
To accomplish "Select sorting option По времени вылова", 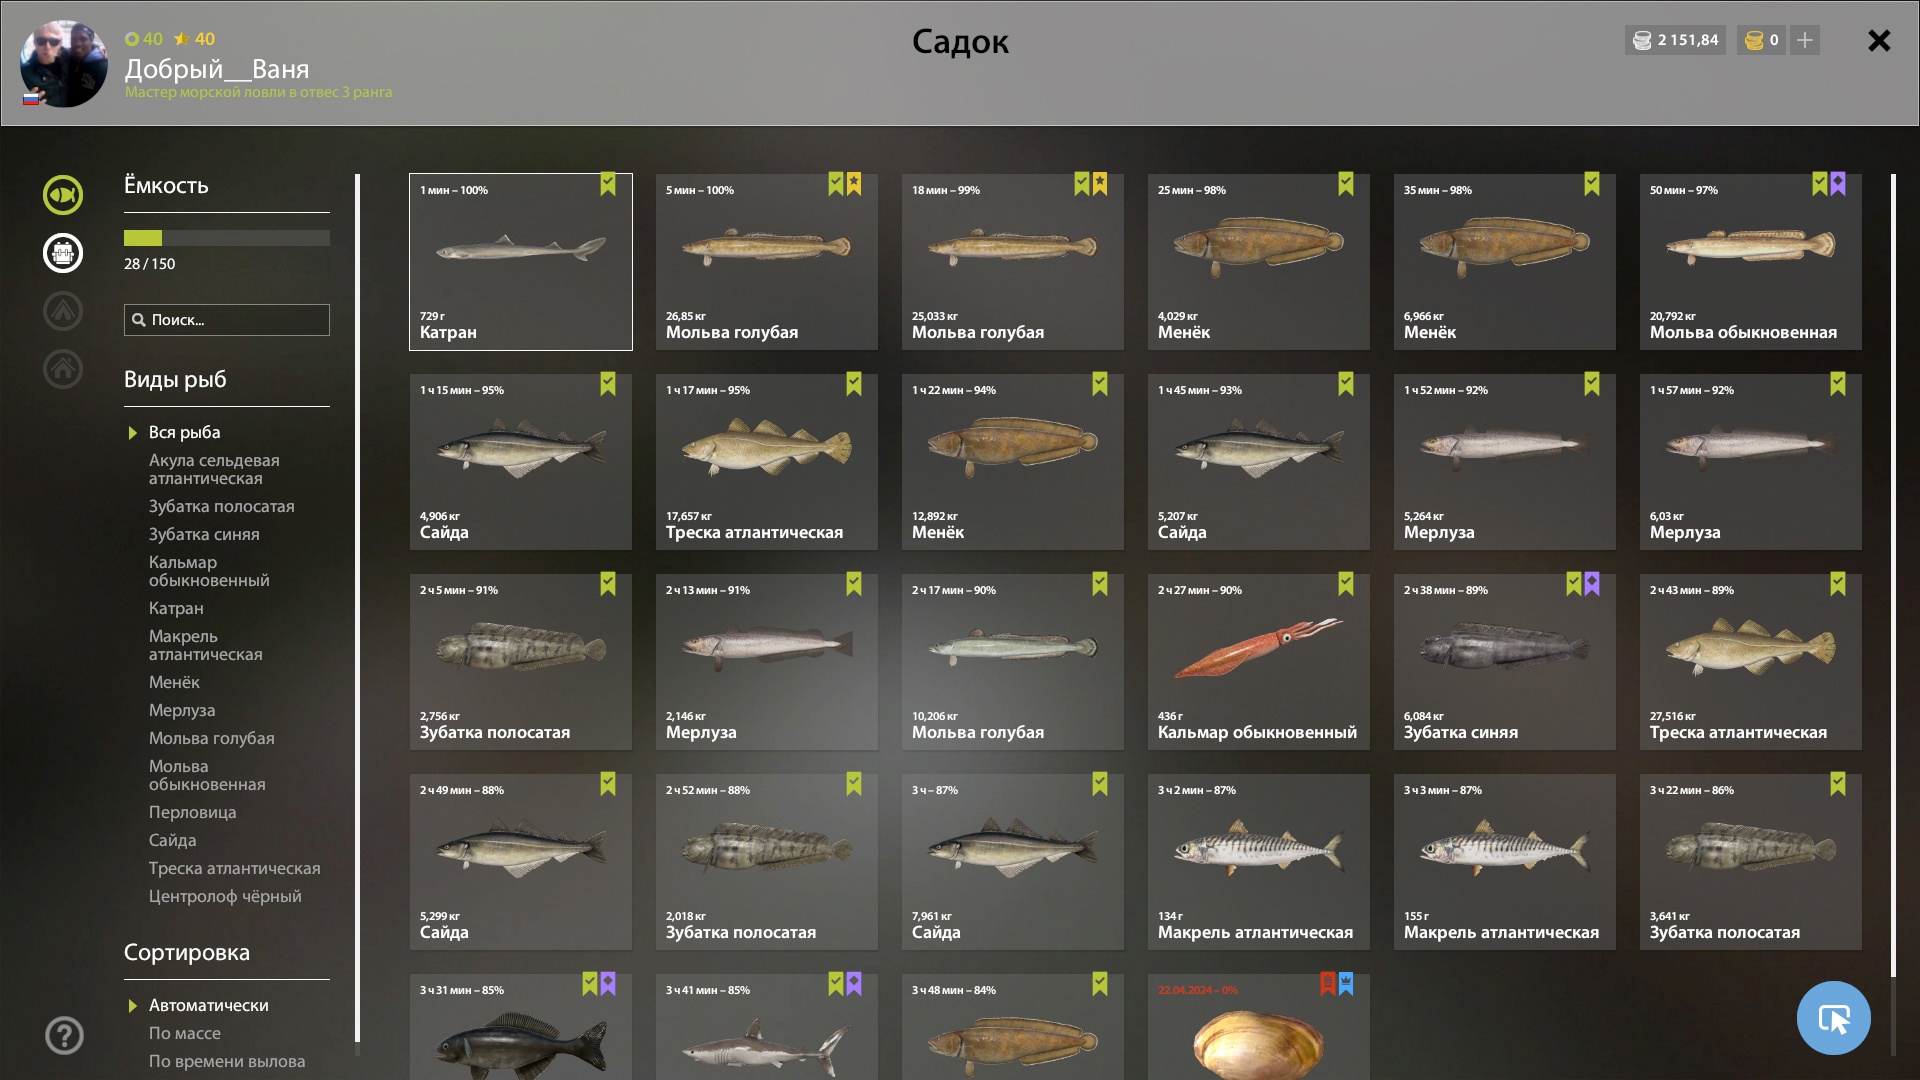I will [x=227, y=1061].
